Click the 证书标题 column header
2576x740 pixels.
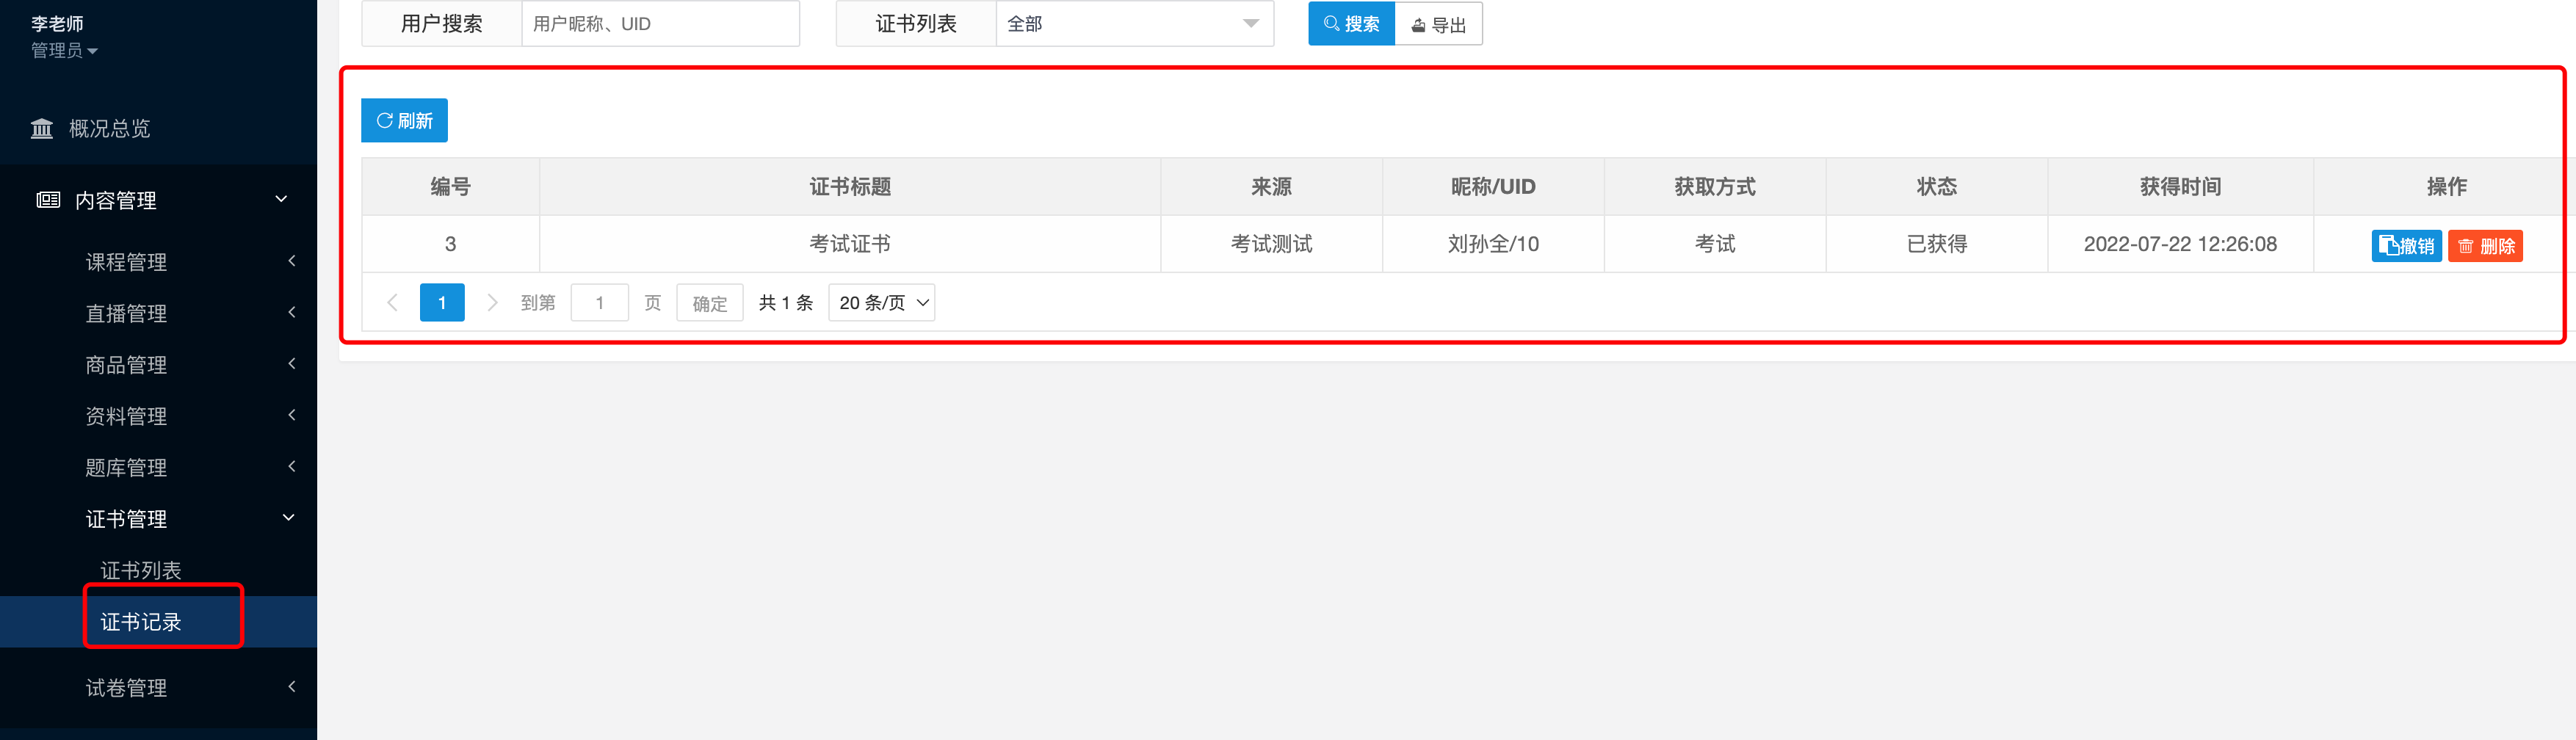[x=850, y=187]
